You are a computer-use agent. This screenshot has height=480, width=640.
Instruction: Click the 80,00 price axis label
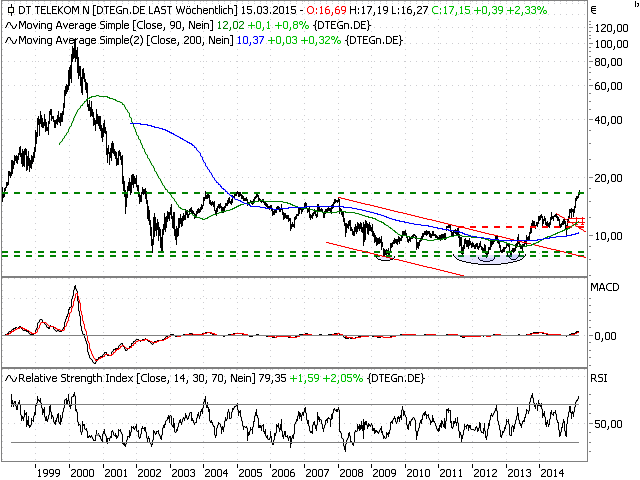(608, 62)
